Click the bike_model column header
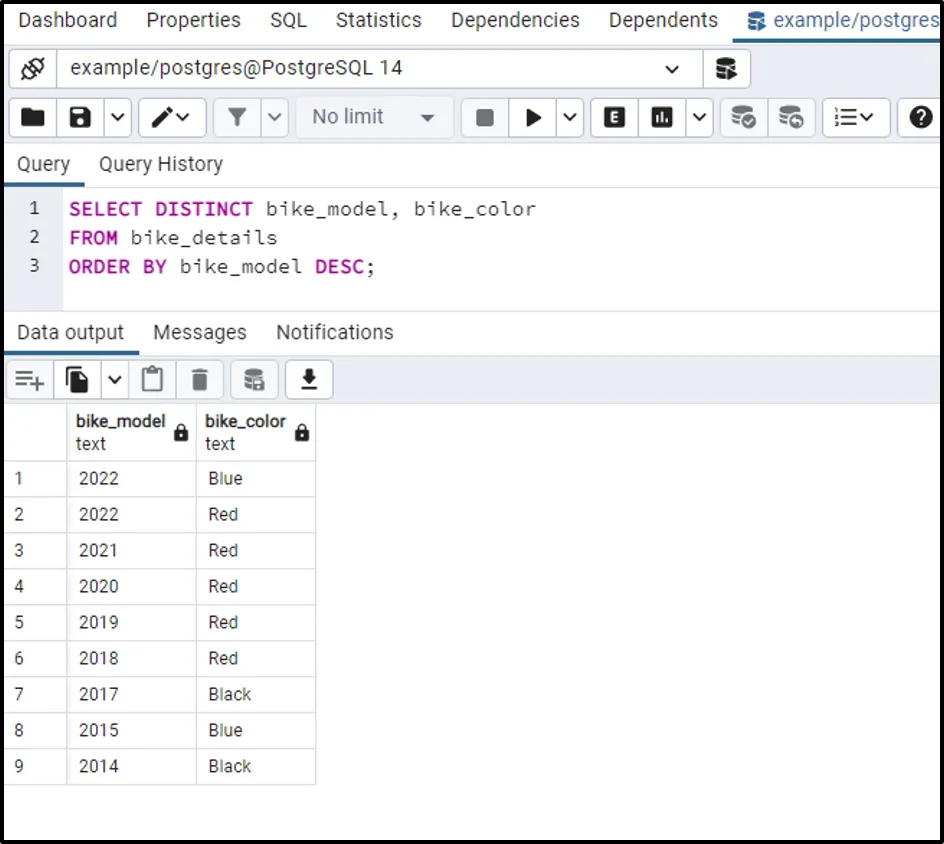 (x=121, y=432)
